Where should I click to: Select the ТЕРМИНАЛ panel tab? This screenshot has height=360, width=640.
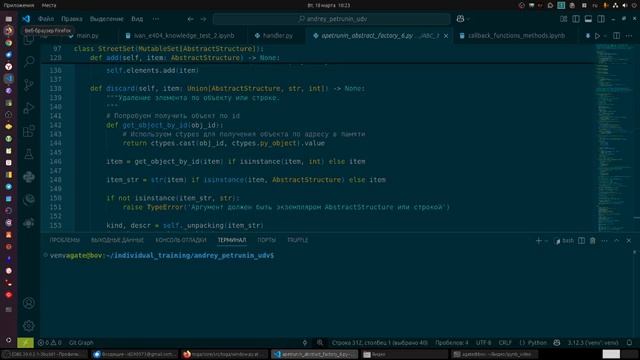coord(231,240)
